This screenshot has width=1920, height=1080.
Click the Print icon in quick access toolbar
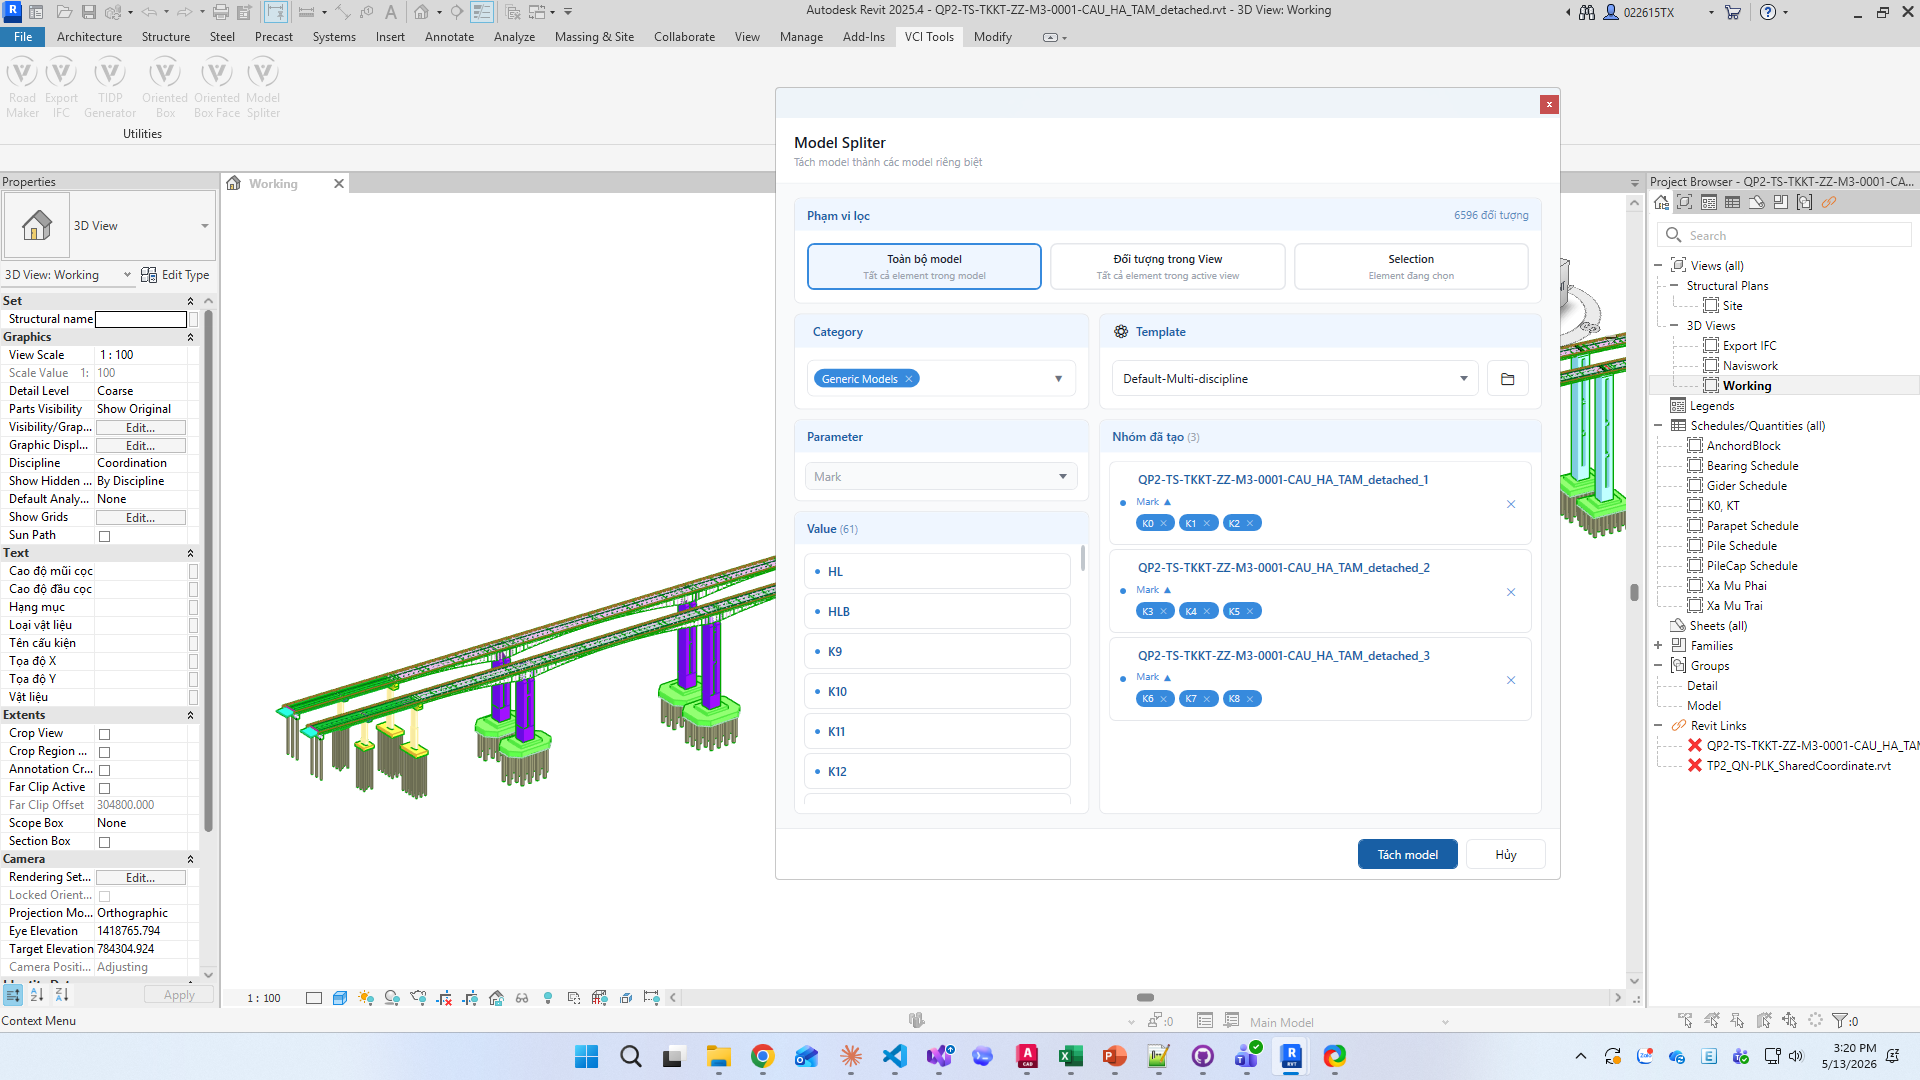(220, 12)
